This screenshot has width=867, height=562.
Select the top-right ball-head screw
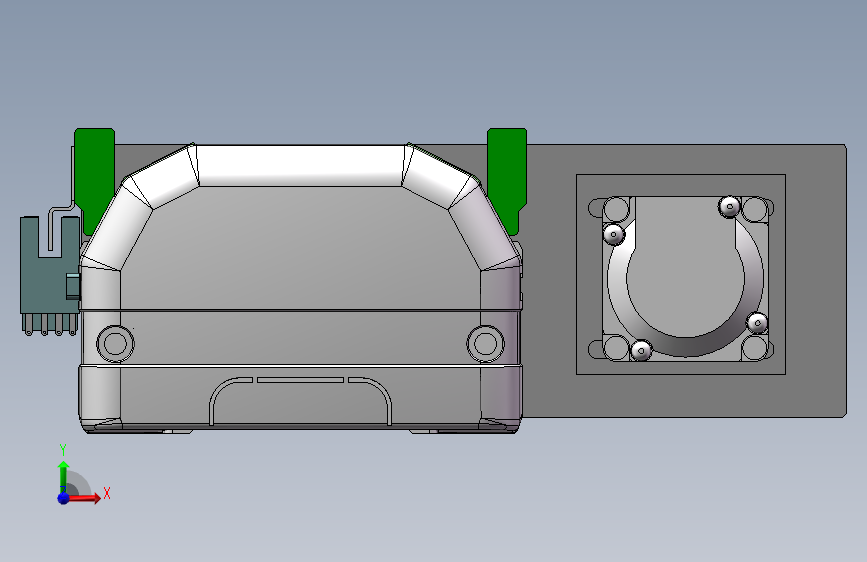(729, 207)
